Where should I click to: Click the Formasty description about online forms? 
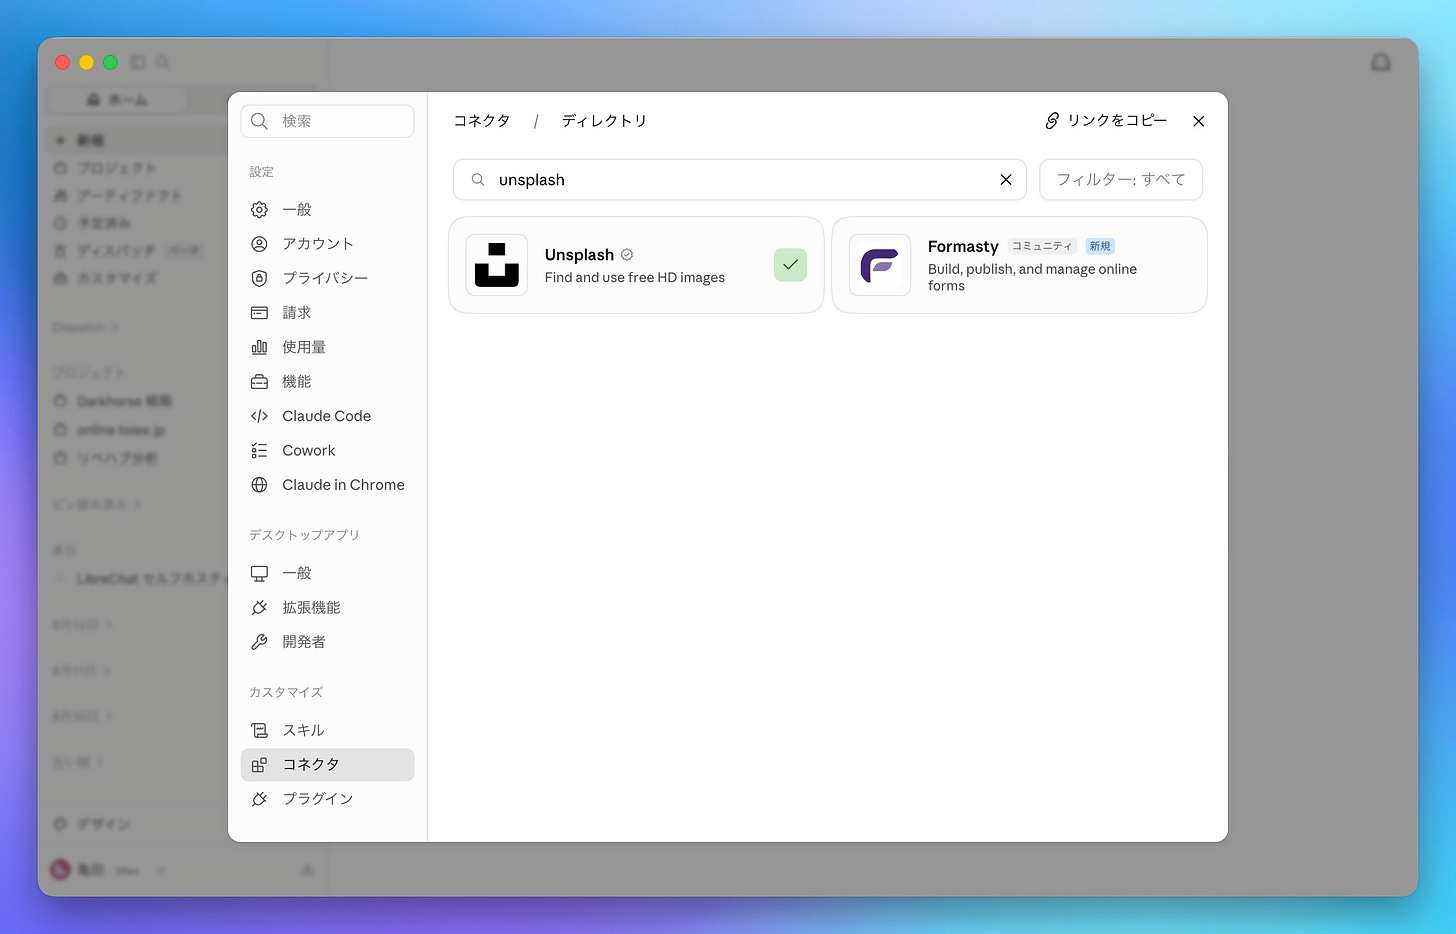click(x=1032, y=278)
